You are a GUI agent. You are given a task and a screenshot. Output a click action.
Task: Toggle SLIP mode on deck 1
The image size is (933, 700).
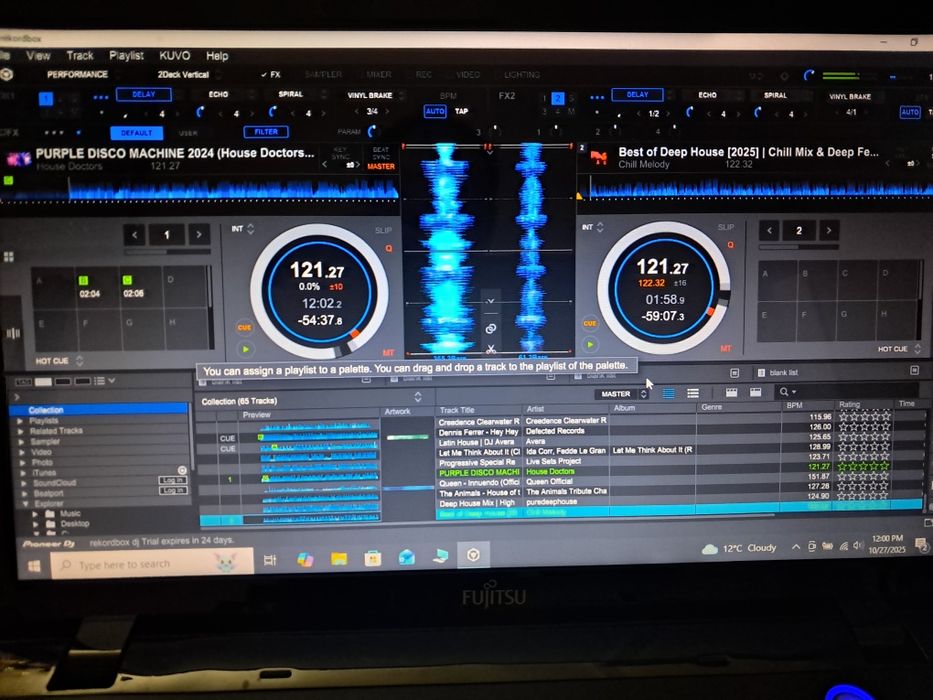coord(383,230)
